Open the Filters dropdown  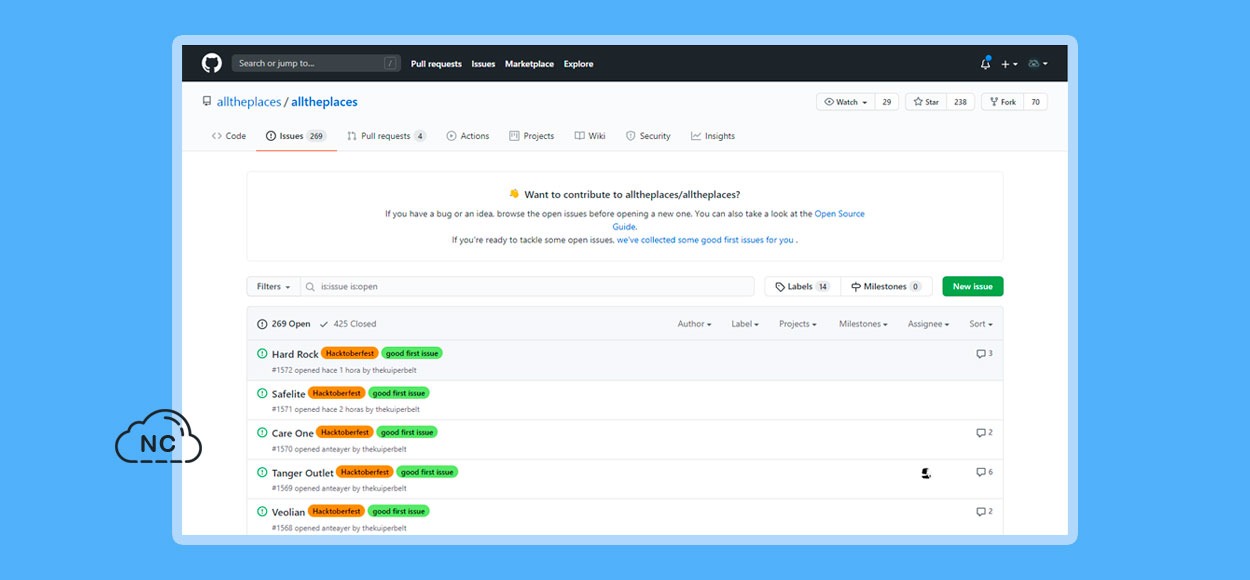[274, 287]
